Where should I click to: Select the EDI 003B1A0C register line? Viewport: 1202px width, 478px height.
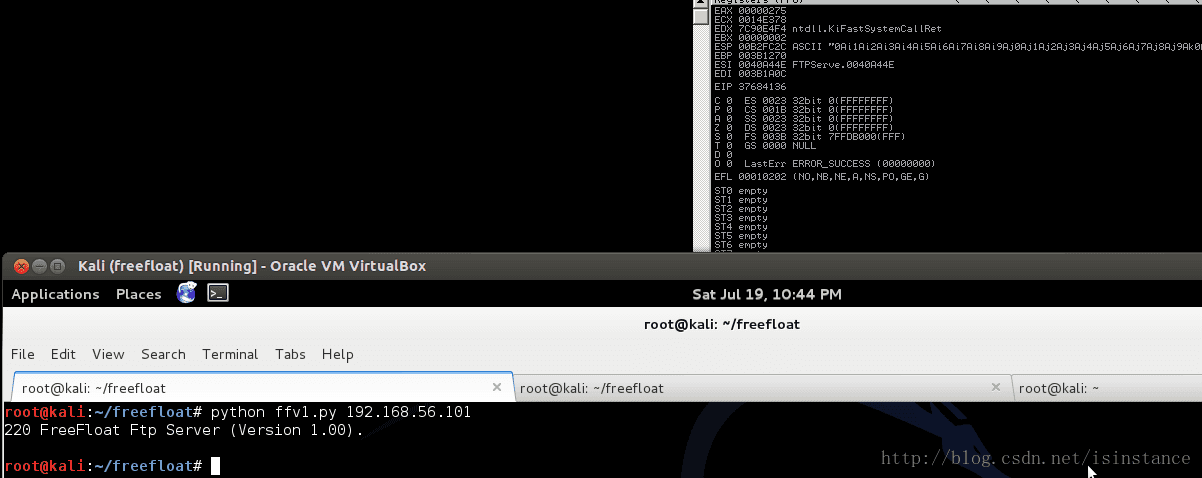coord(750,74)
